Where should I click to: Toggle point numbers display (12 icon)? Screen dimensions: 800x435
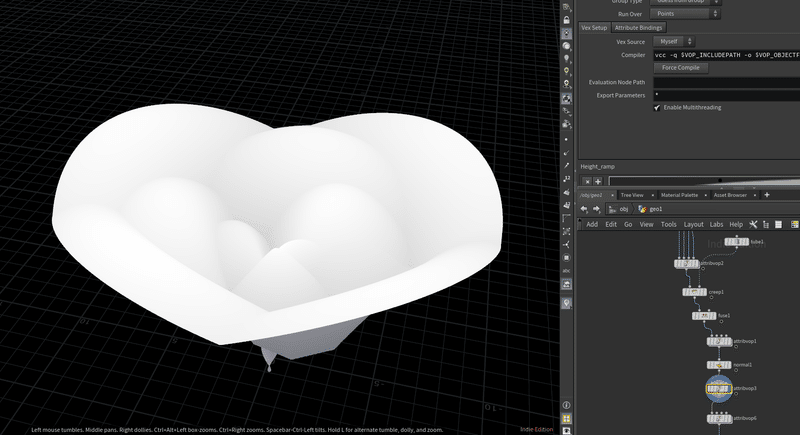pos(566,178)
